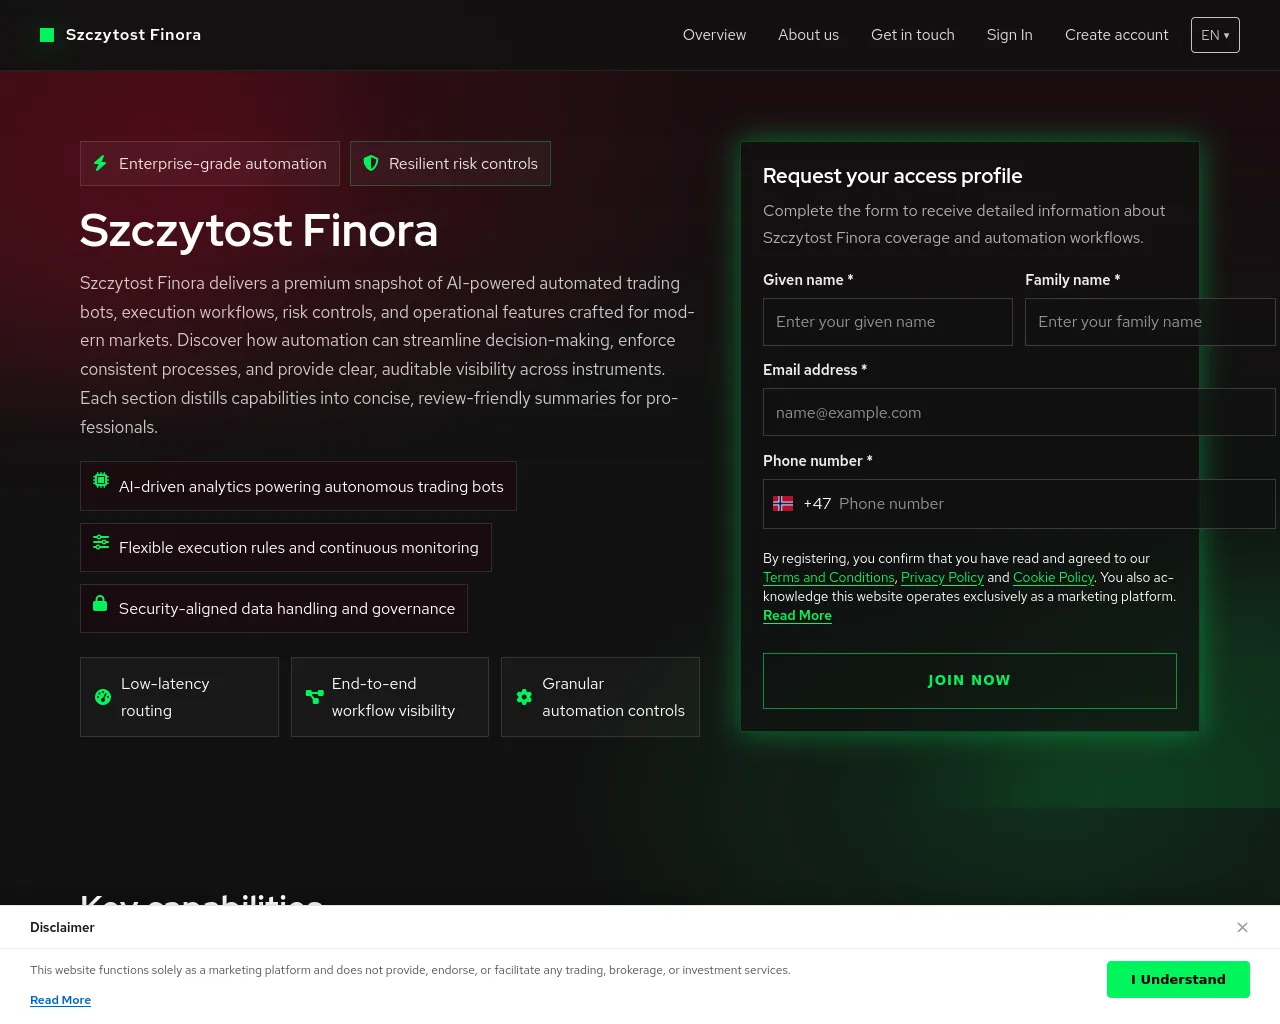Screen dimensions: 1280x1024
Task: Open the Privacy Policy link
Action: 942,578
